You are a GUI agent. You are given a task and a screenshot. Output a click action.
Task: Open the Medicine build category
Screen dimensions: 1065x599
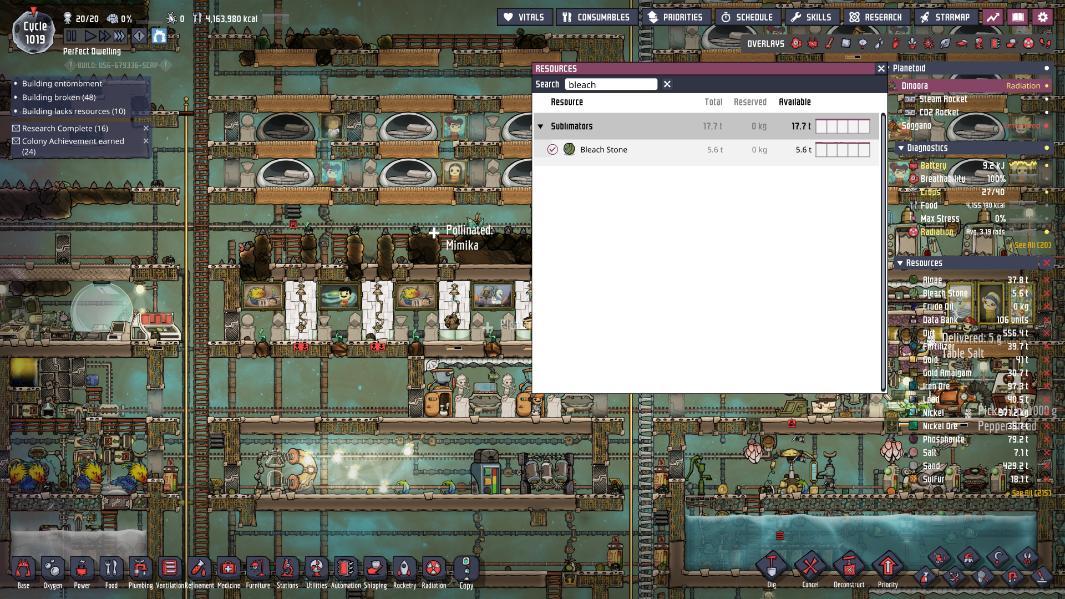(x=228, y=570)
